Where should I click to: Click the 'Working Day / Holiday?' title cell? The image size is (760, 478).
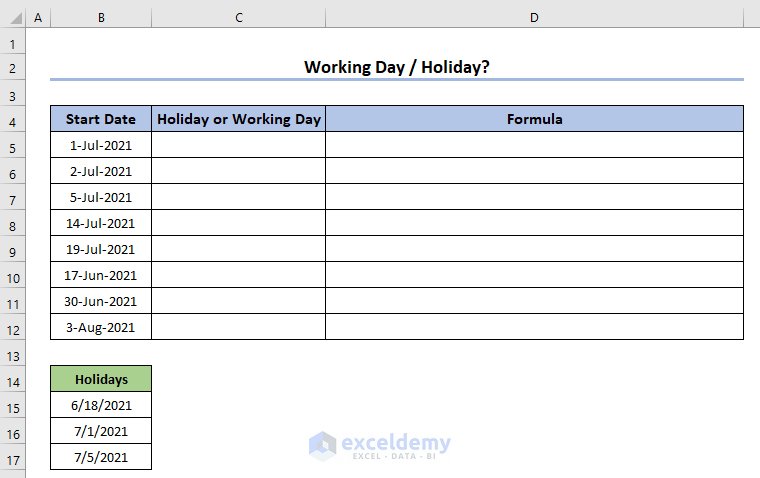[x=397, y=67]
